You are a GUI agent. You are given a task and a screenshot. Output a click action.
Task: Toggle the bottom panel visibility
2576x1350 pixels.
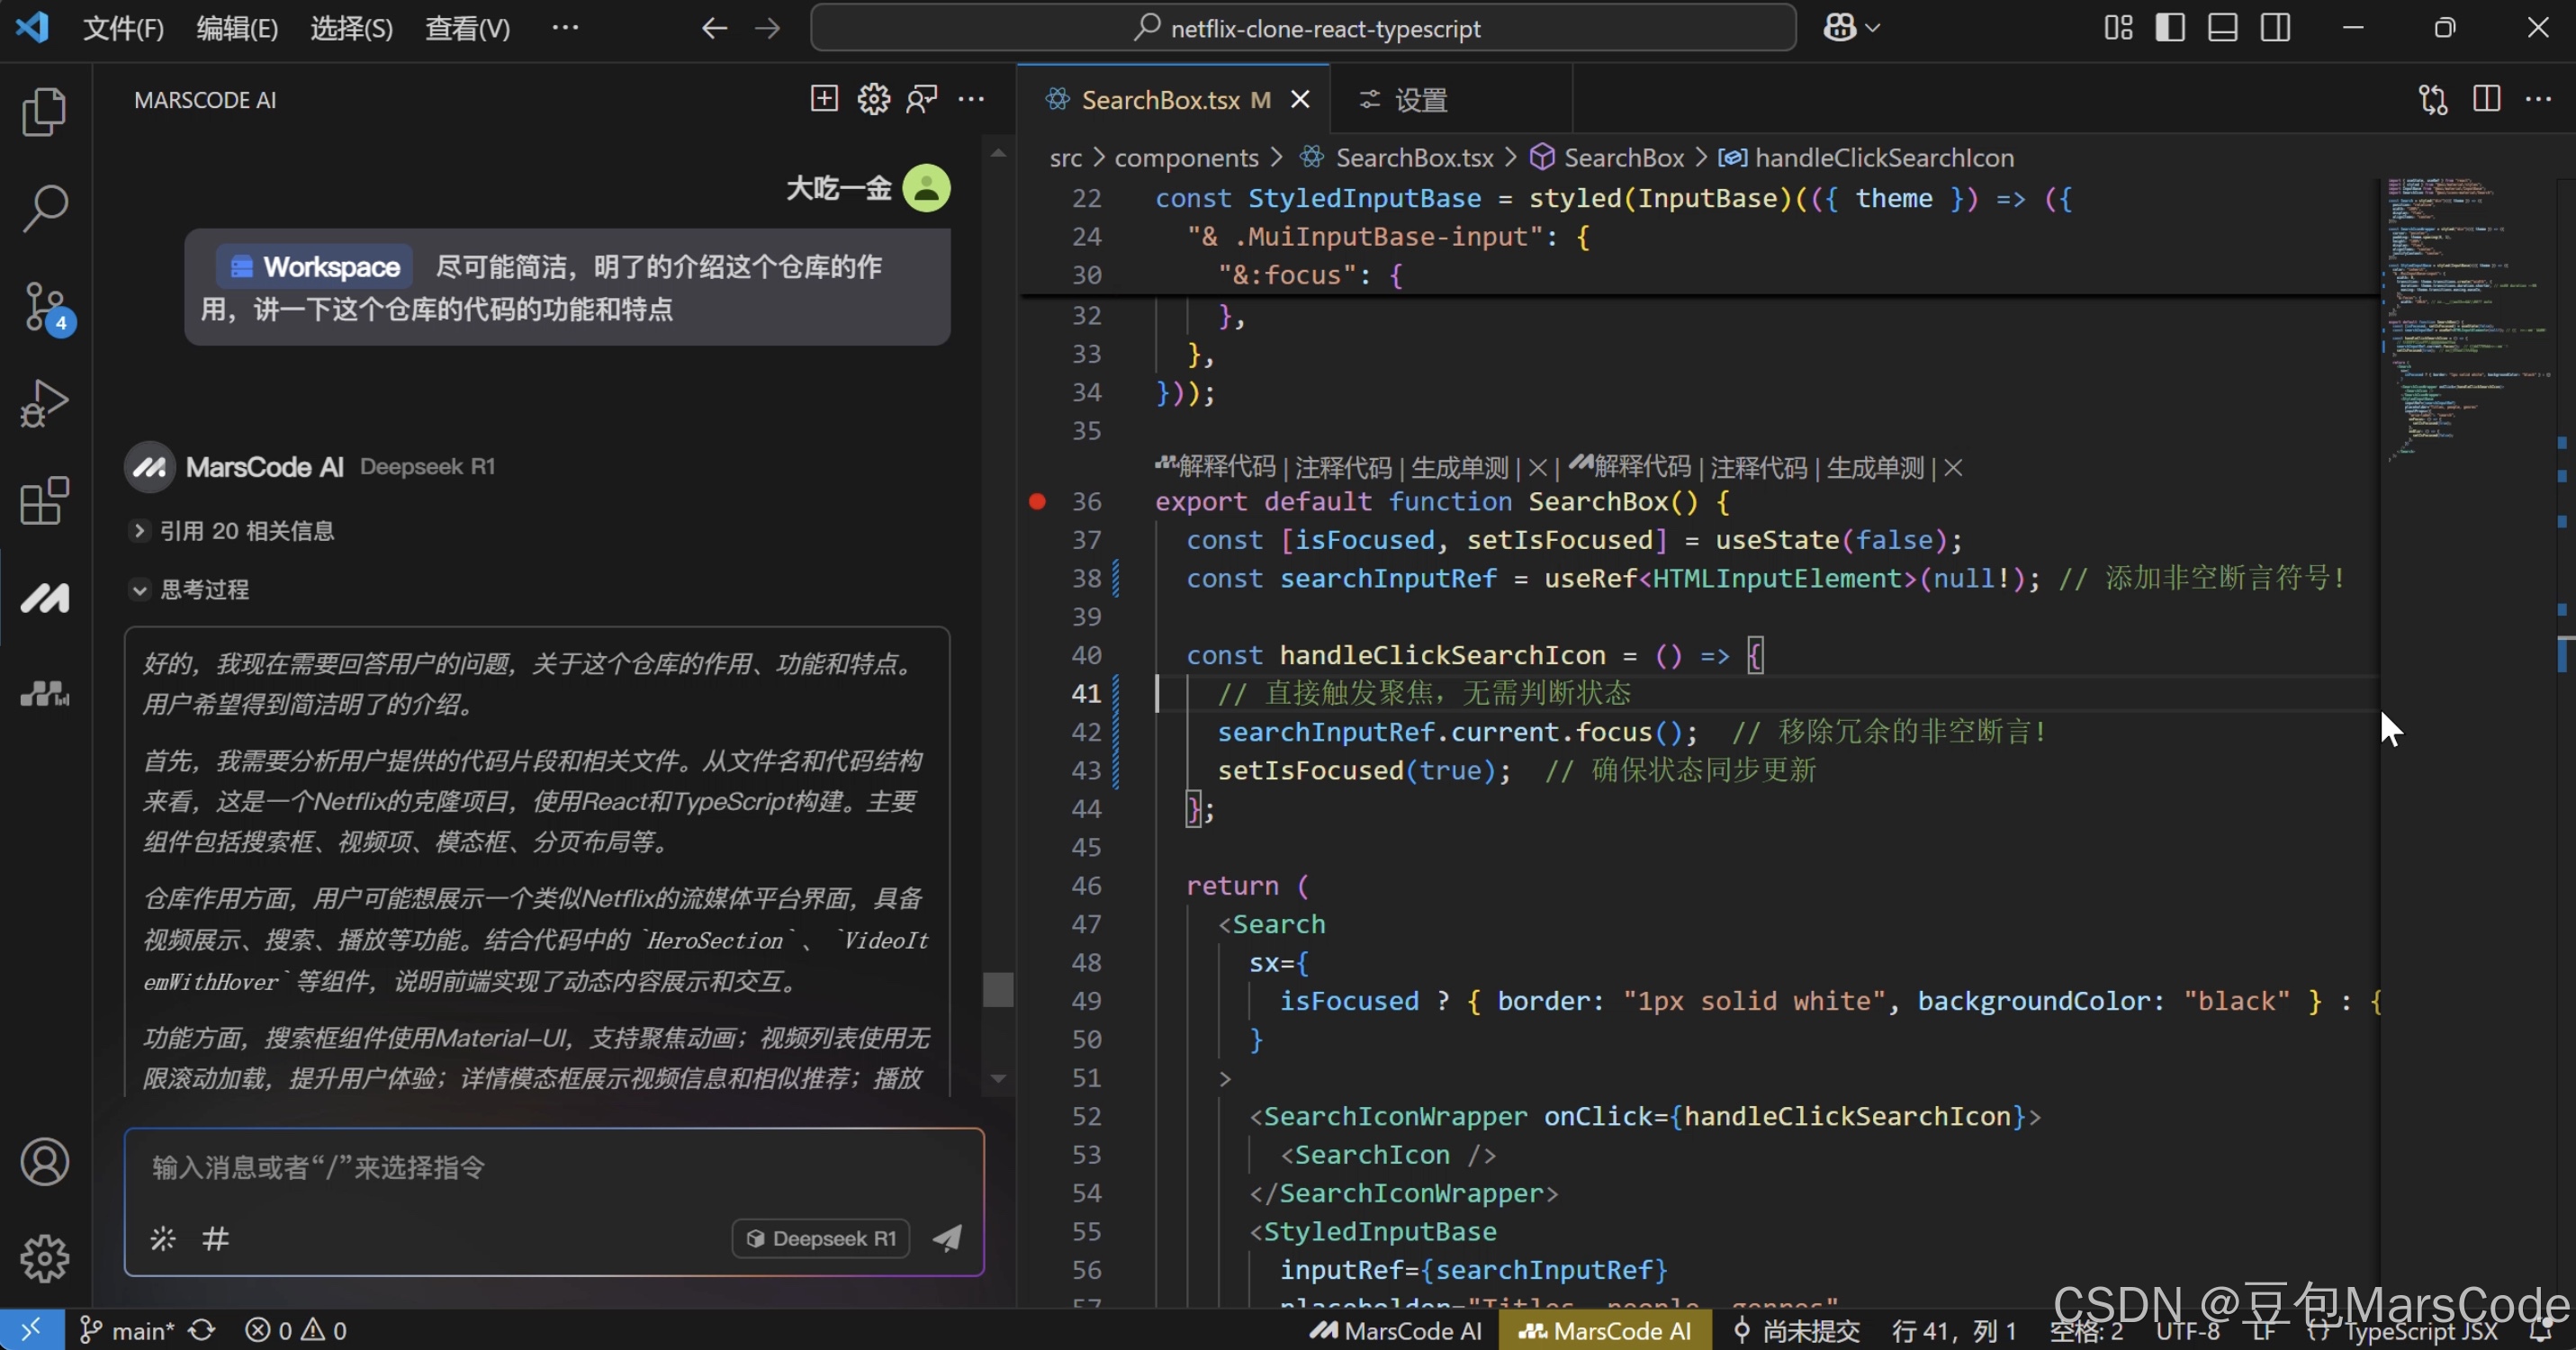click(2222, 28)
